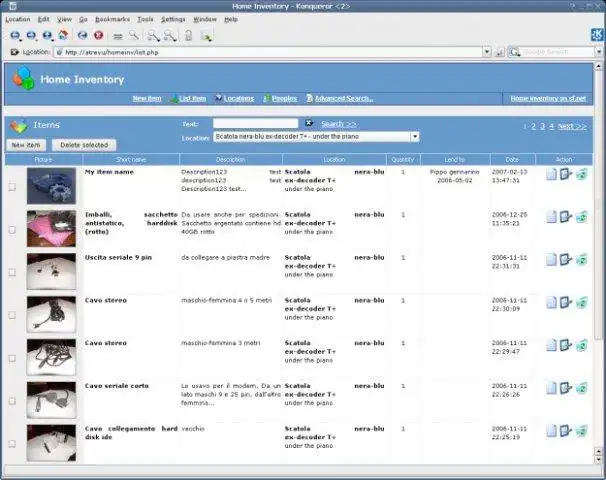Click the next >> pagination link

pyautogui.click(x=572, y=126)
